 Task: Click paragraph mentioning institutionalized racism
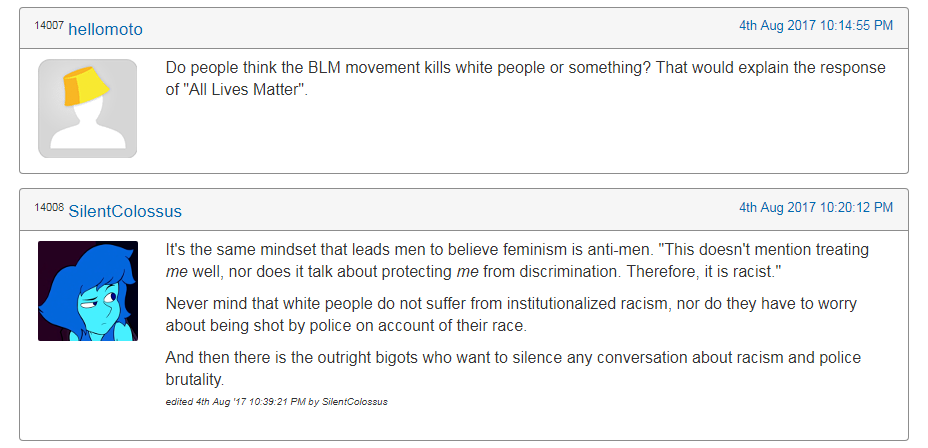511,315
